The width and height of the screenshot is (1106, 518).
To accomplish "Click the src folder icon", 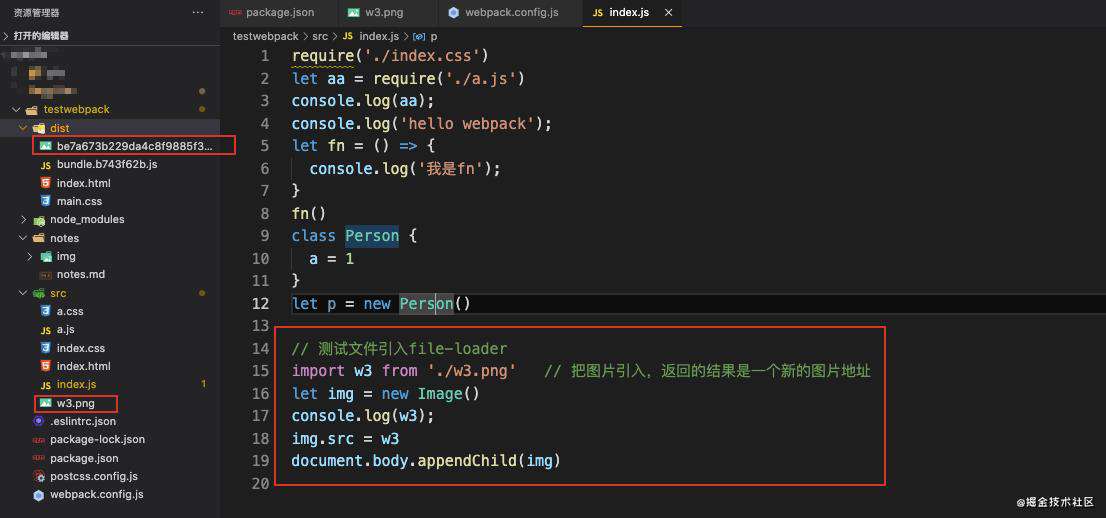I will click(39, 294).
